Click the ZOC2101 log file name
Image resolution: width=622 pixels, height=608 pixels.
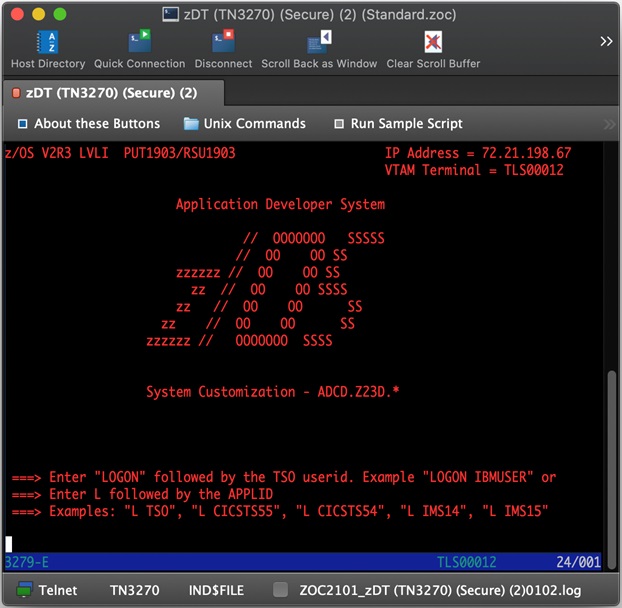pyautogui.click(x=440, y=590)
